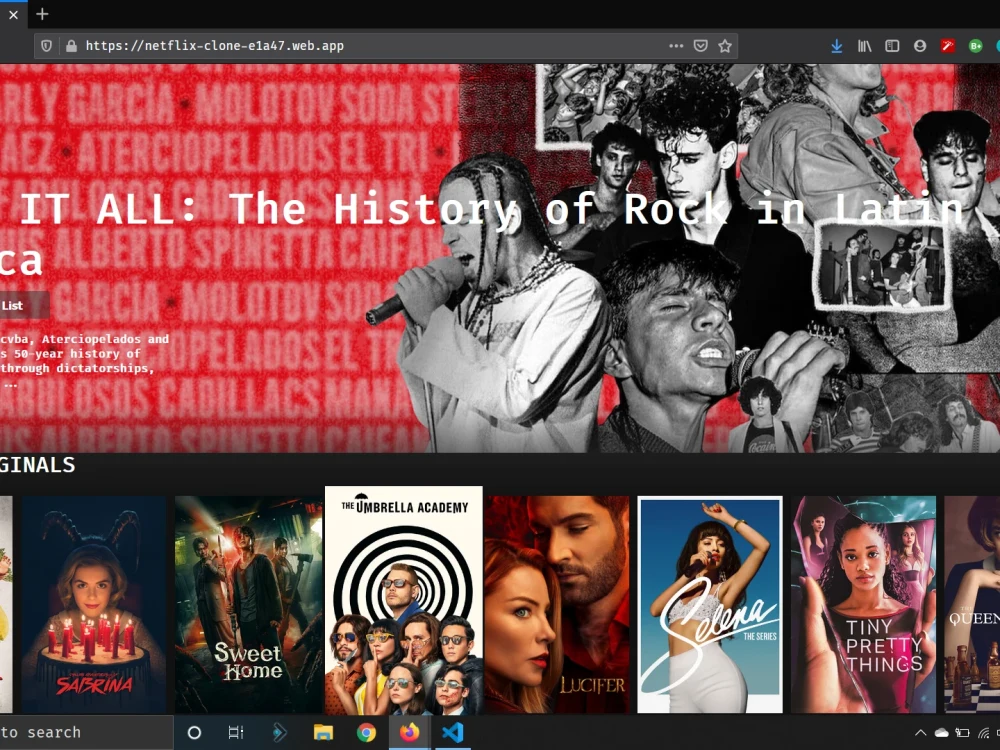The width and height of the screenshot is (1000, 750).
Task: Open OneDrive cloud icon in tray
Action: pos(941,733)
